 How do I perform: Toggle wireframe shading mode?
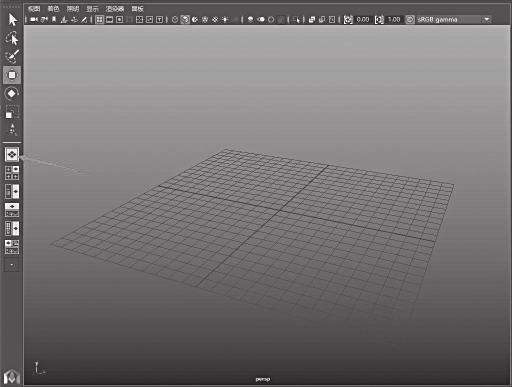pyautogui.click(x=175, y=20)
